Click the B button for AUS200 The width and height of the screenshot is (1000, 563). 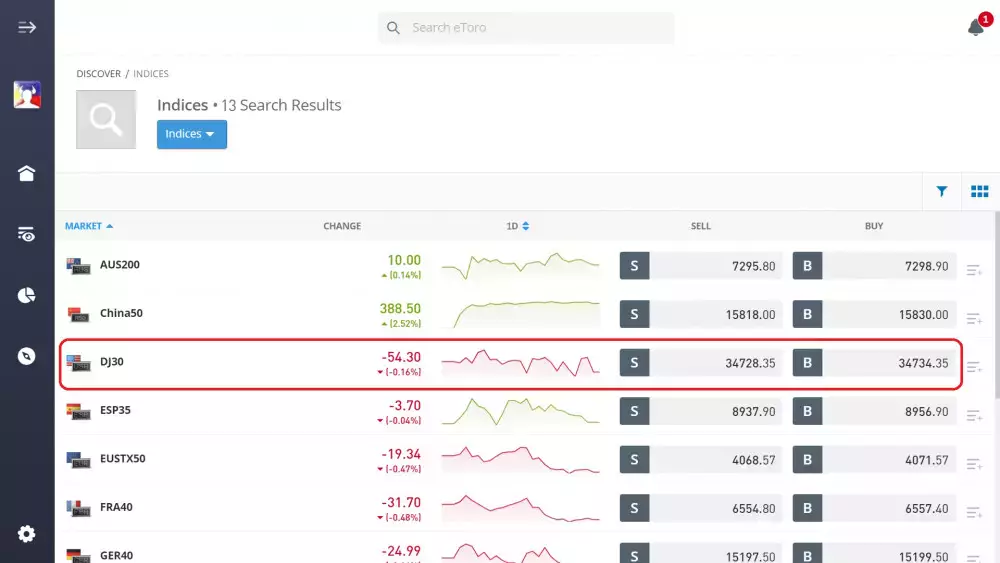[x=807, y=266]
